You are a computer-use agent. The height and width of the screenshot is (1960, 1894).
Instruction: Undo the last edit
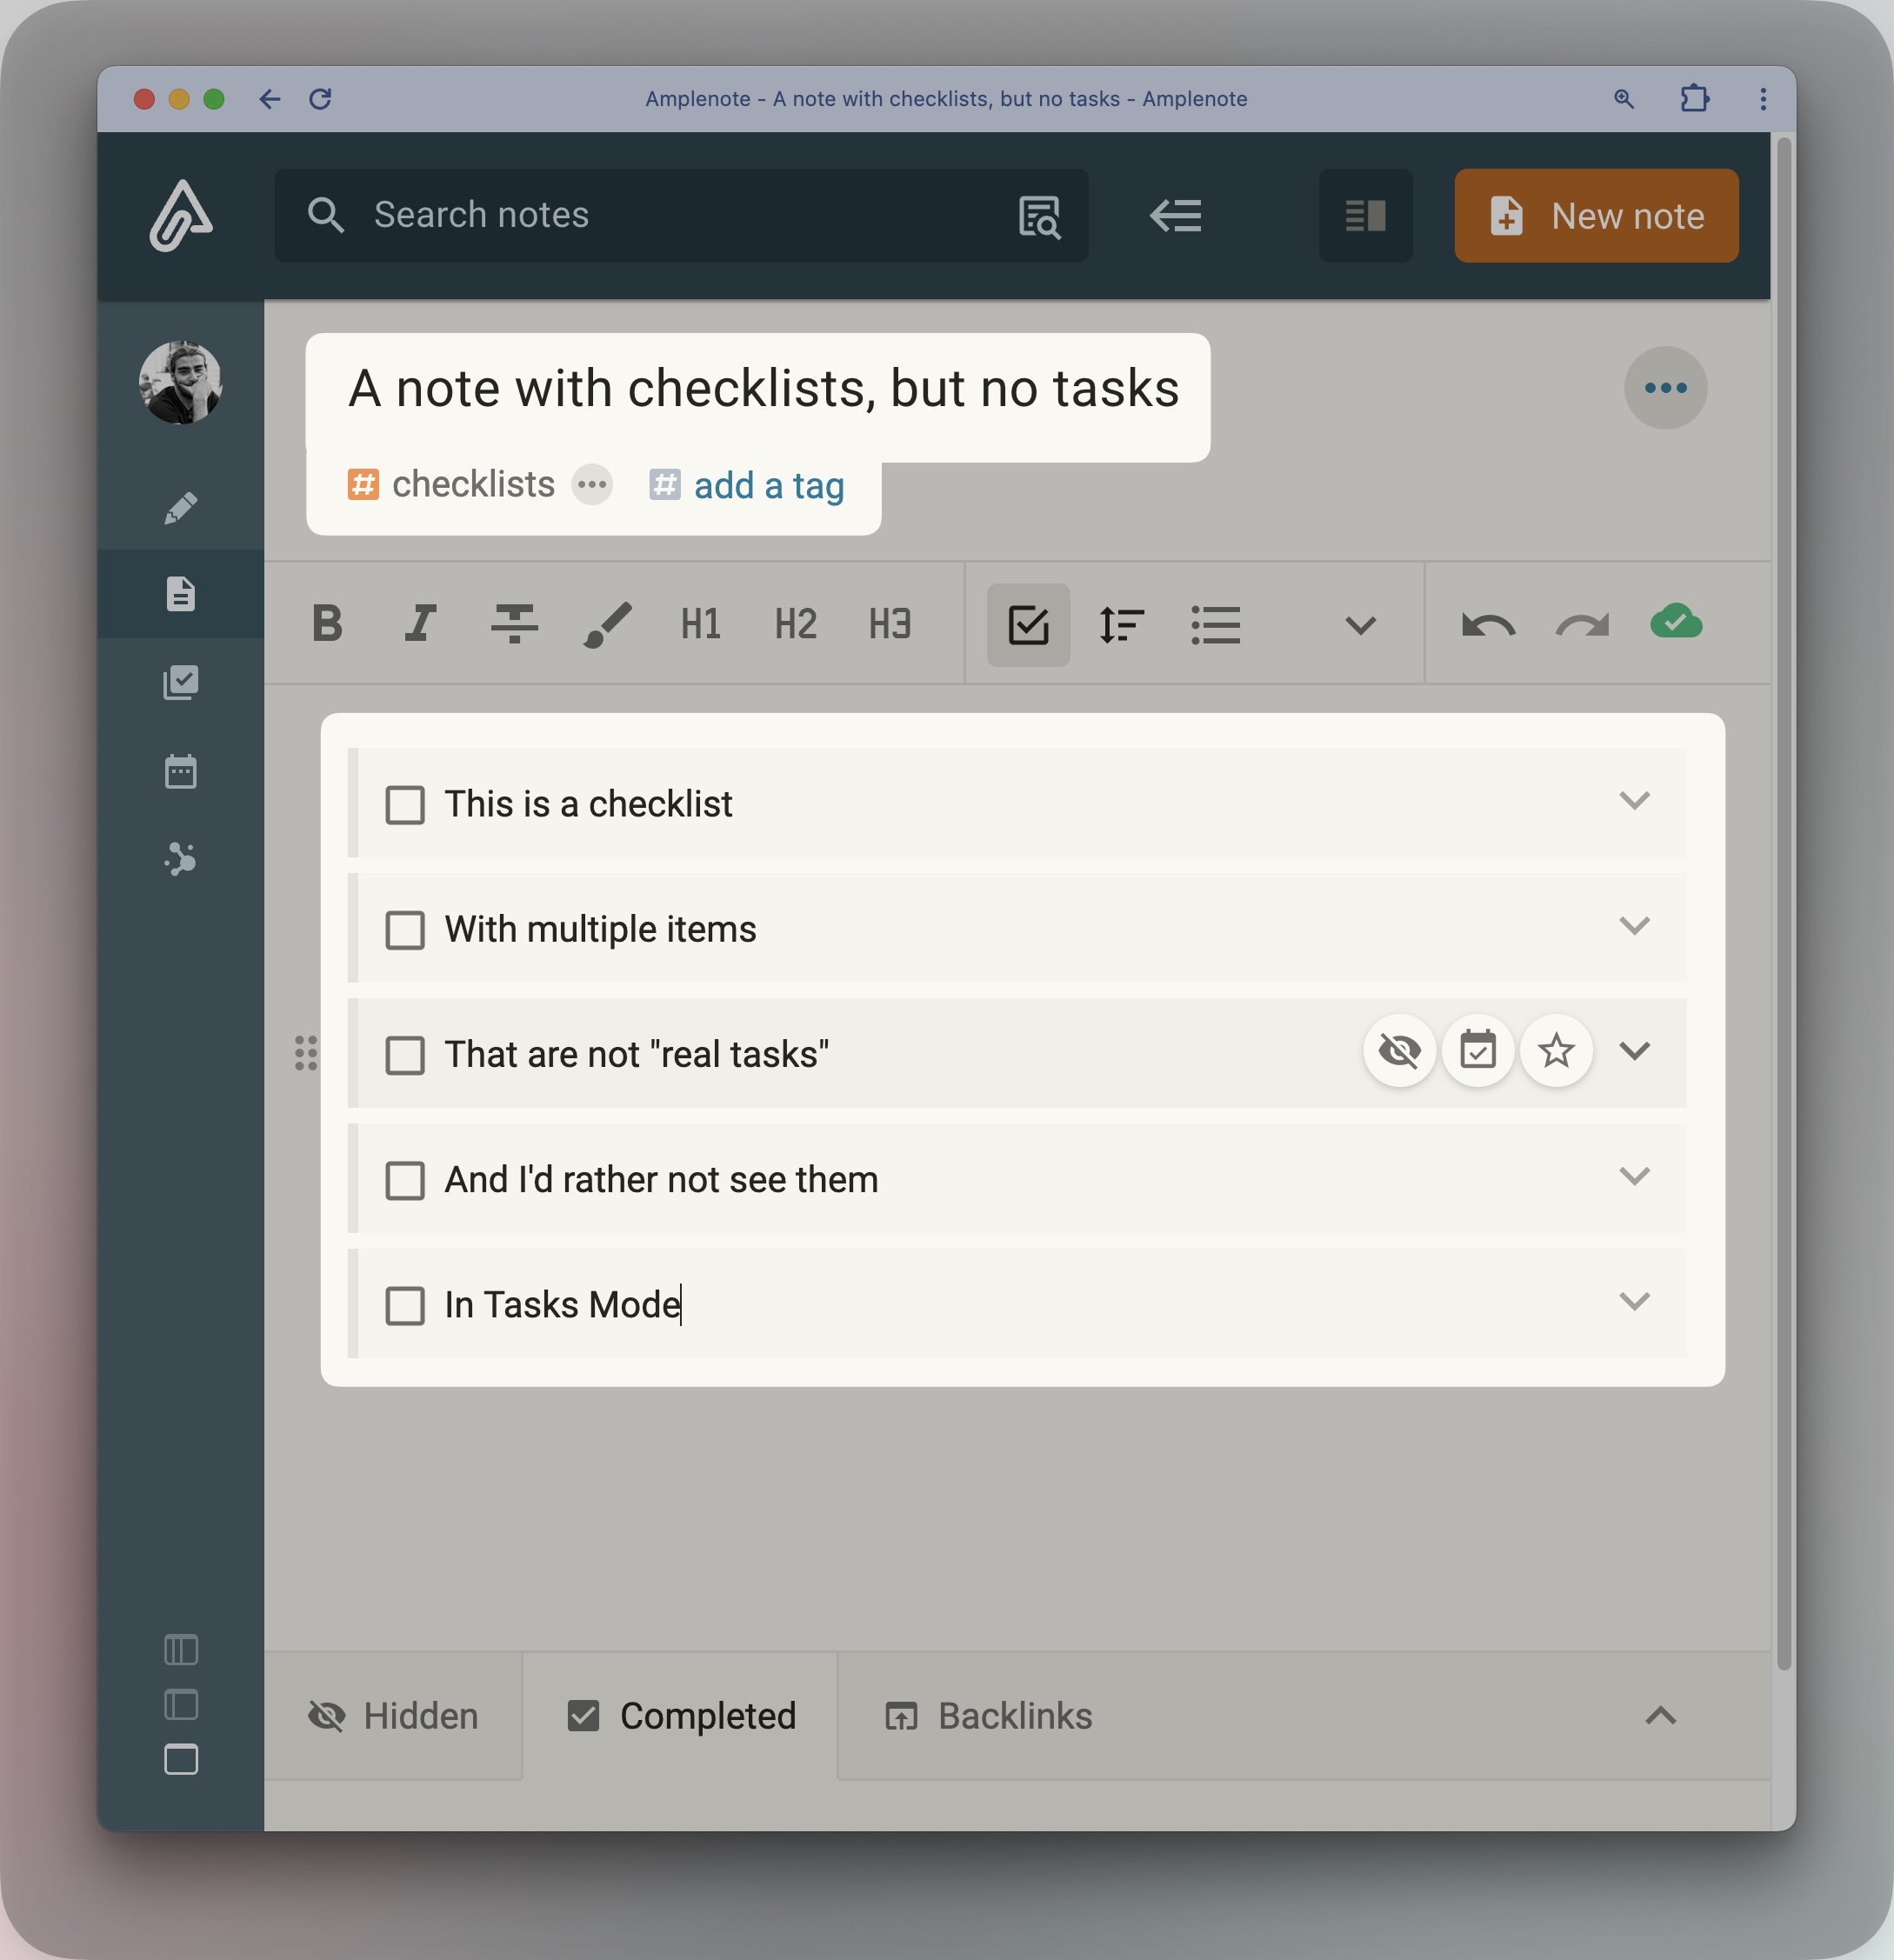[1488, 625]
